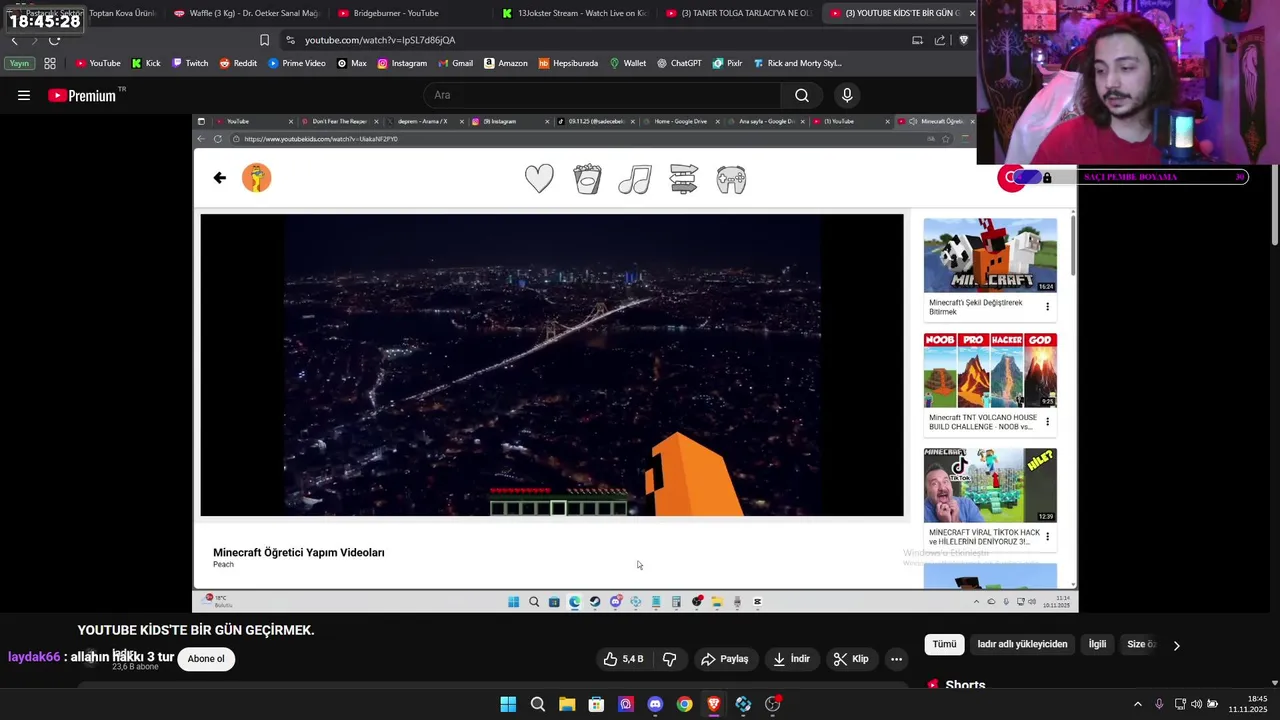Open the VIRAL TIKTOK HACK video thumbnail
Screen dimensions: 1280x720
(990, 485)
